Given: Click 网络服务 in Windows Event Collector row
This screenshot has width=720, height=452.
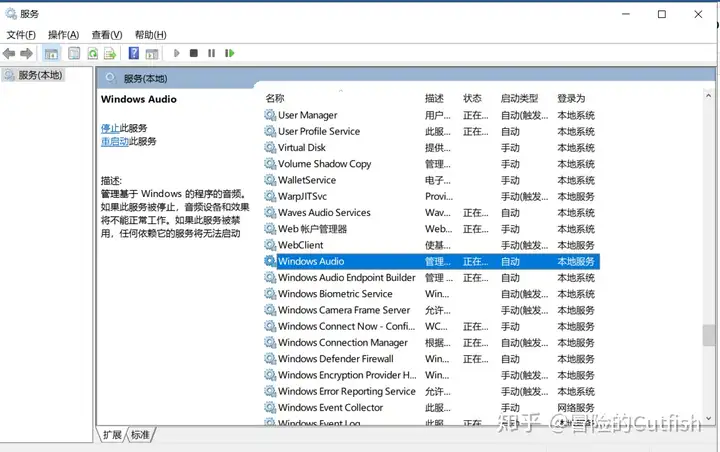Looking at the screenshot, I should tap(576, 407).
